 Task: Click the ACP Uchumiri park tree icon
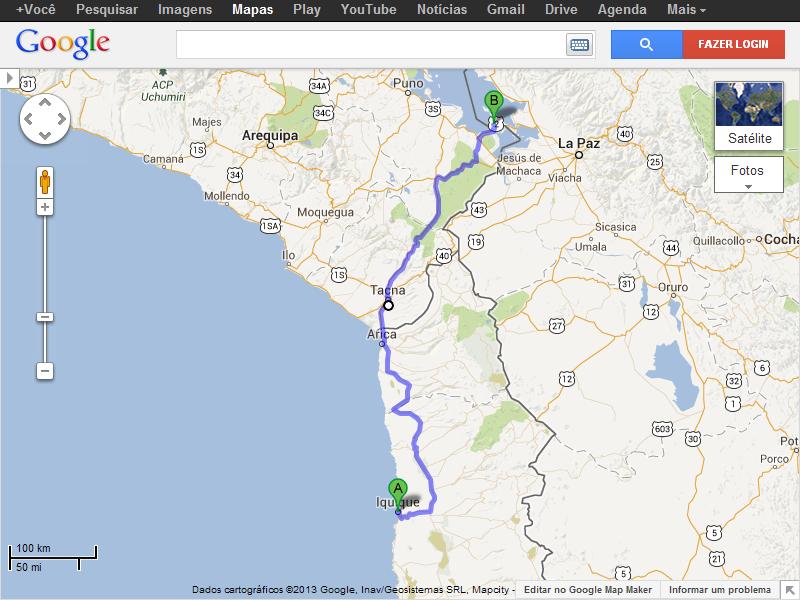(163, 72)
